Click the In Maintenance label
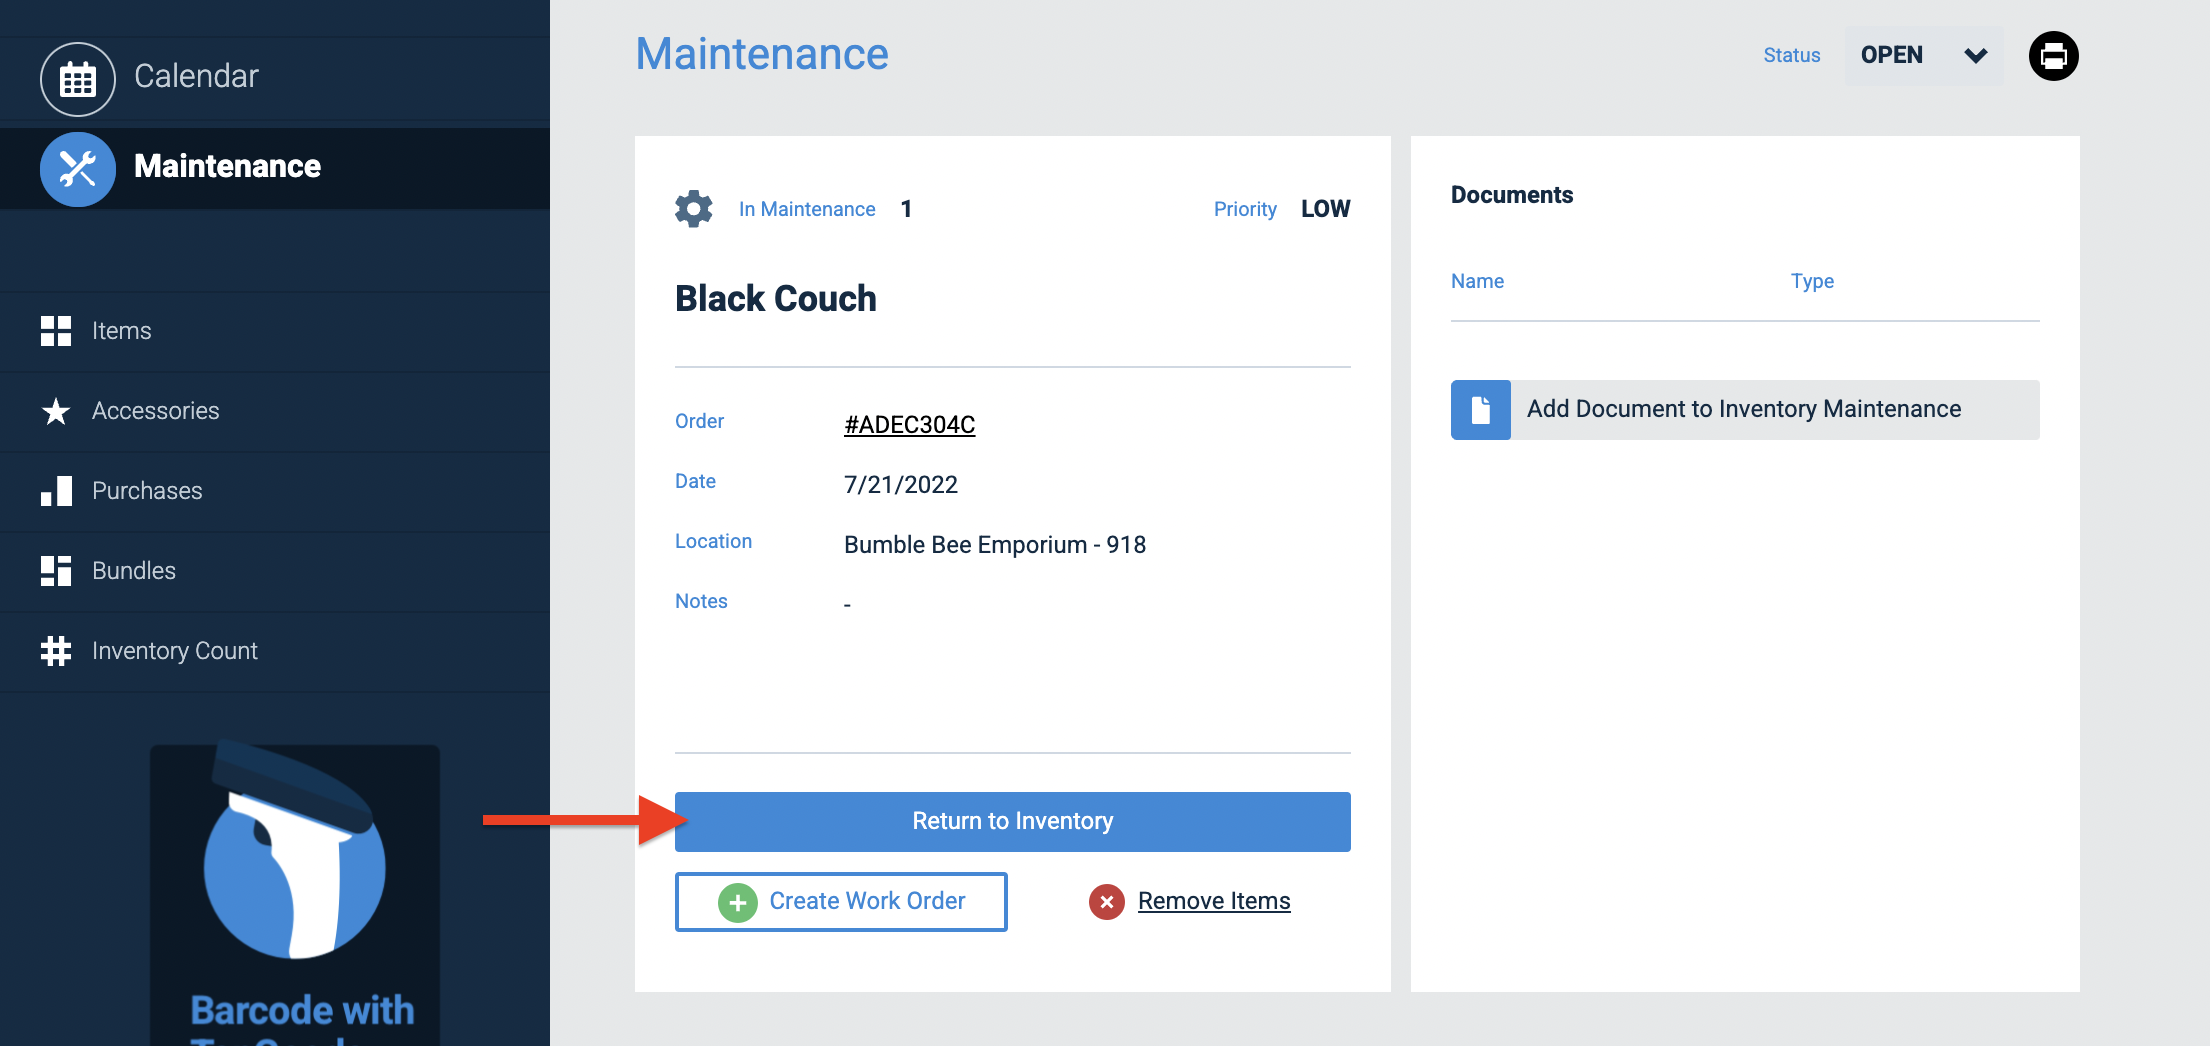Viewport: 2210px width, 1046px height. pyautogui.click(x=807, y=209)
